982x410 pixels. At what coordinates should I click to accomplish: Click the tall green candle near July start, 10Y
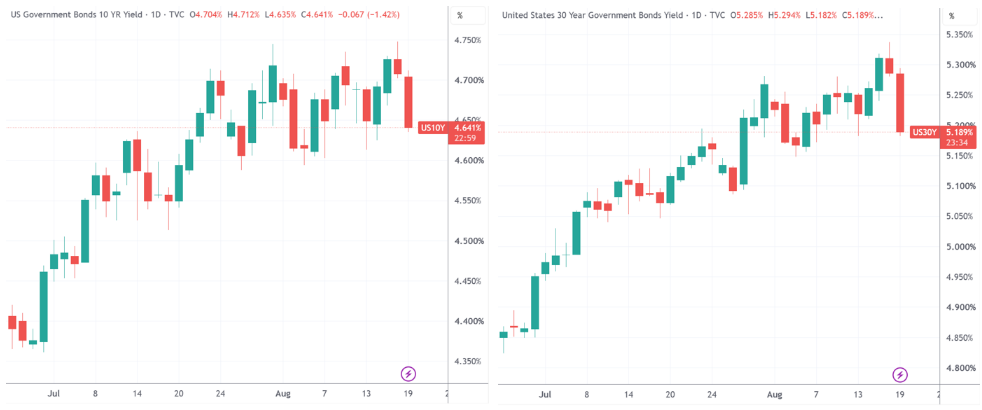tap(43, 307)
